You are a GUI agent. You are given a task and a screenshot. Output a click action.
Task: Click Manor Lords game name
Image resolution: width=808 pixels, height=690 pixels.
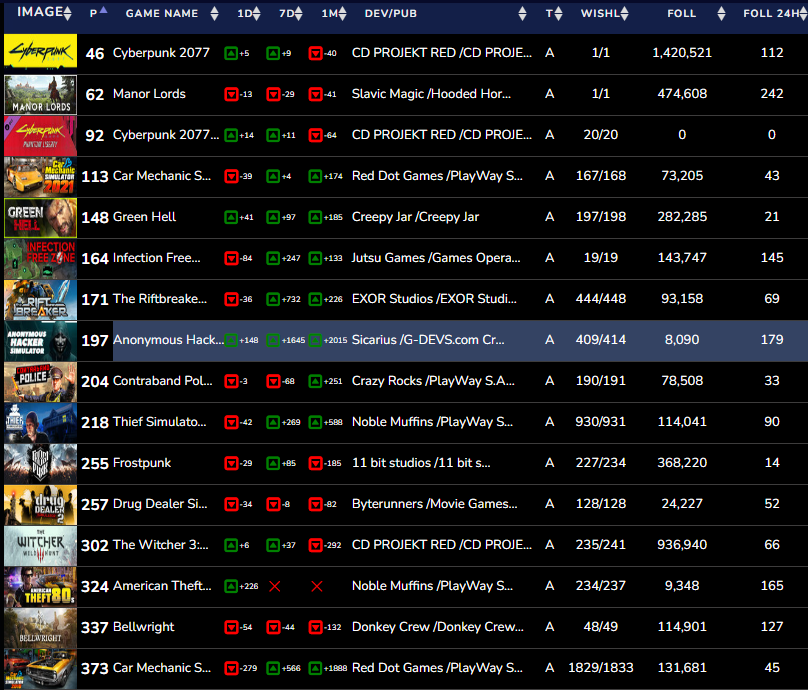pos(149,94)
